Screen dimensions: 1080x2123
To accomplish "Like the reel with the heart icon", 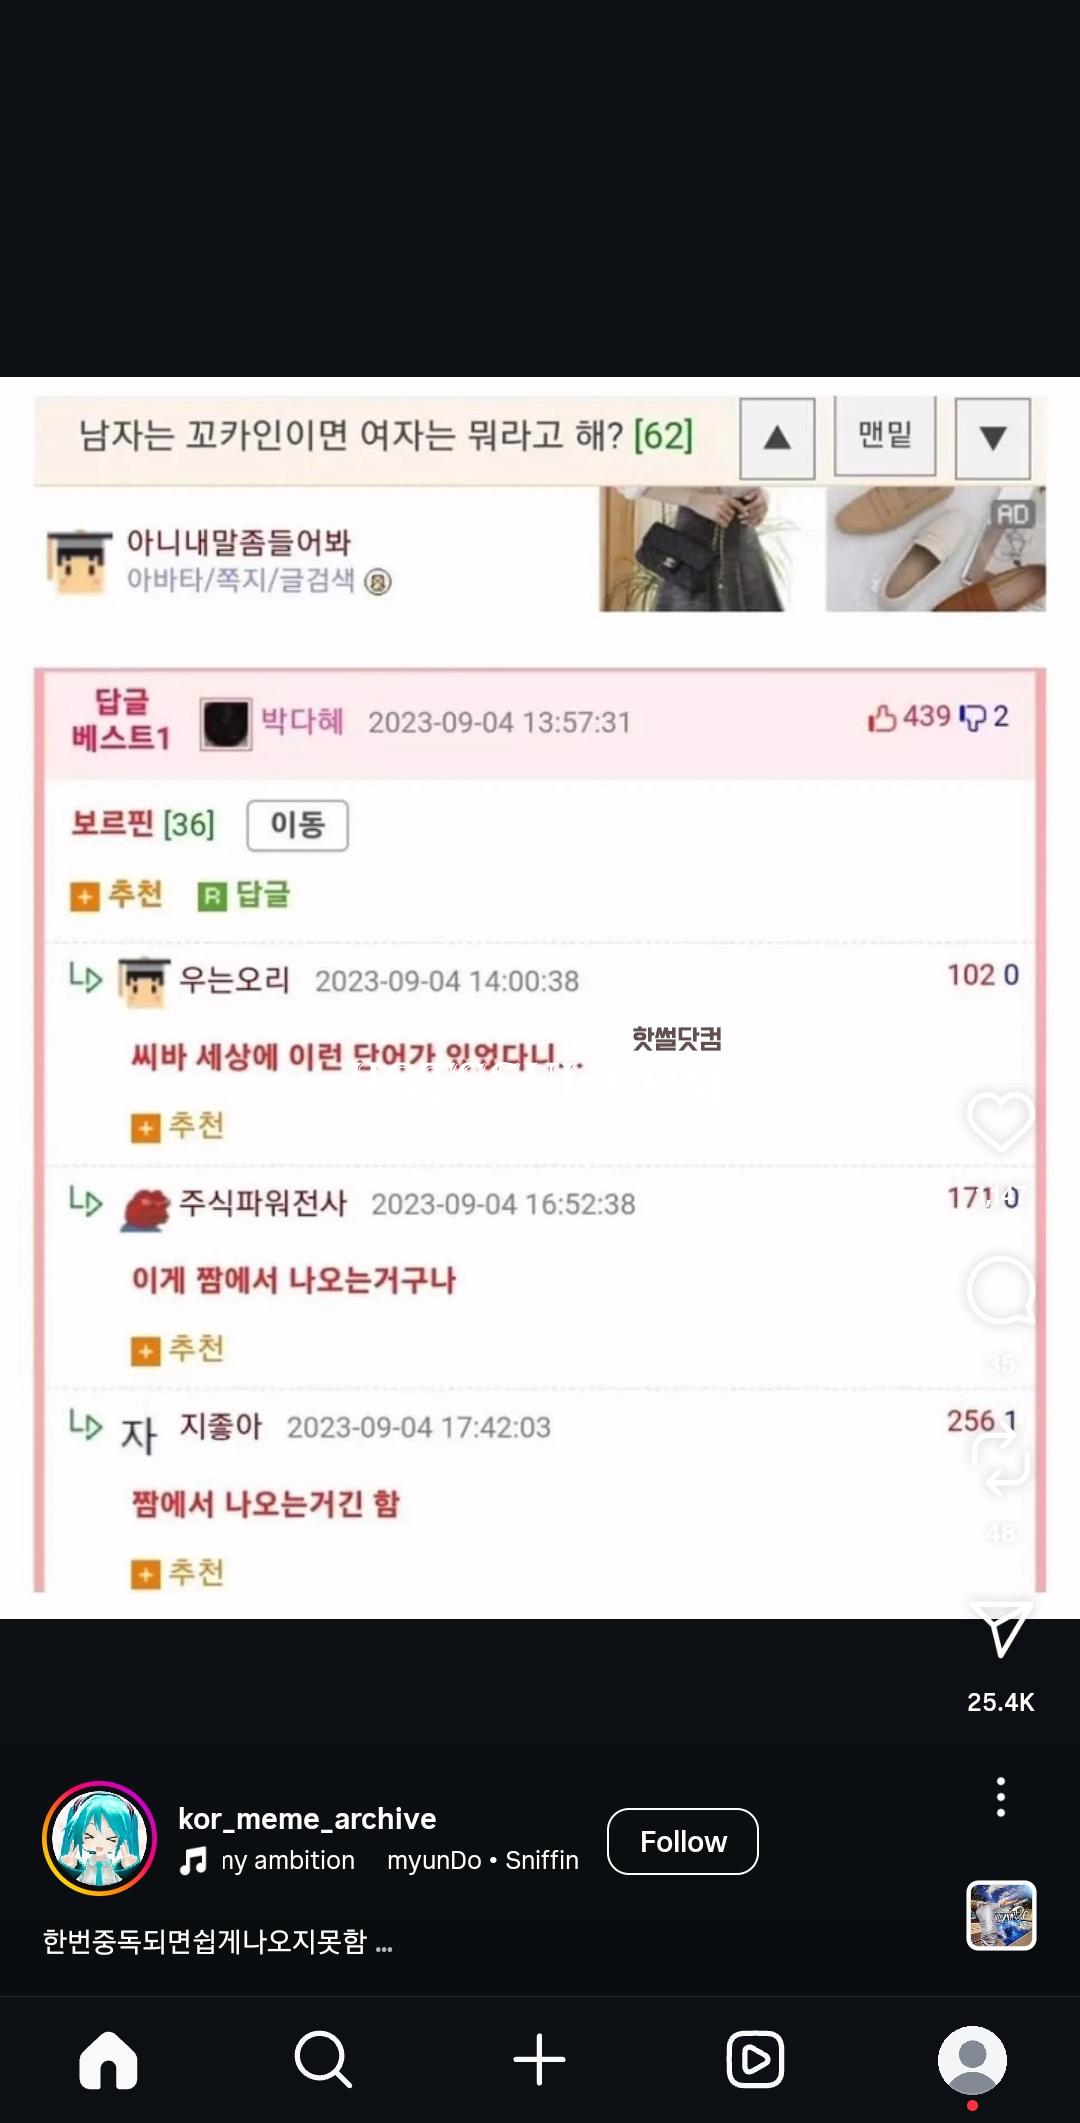I will (999, 1120).
